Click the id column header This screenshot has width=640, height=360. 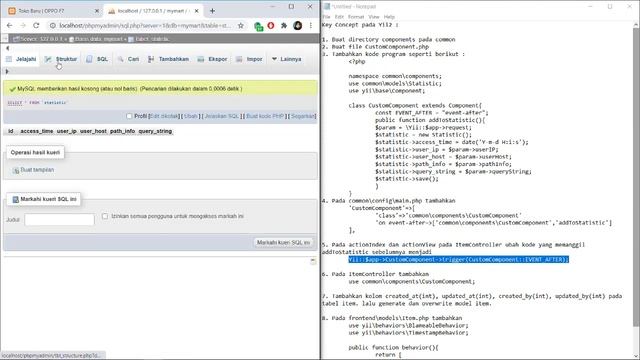click(x=11, y=131)
